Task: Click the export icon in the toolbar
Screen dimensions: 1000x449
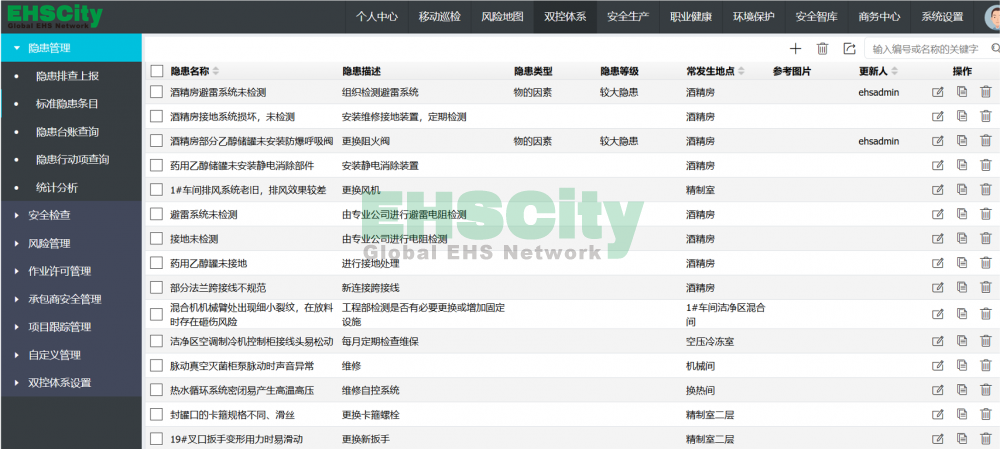Action: (x=849, y=48)
